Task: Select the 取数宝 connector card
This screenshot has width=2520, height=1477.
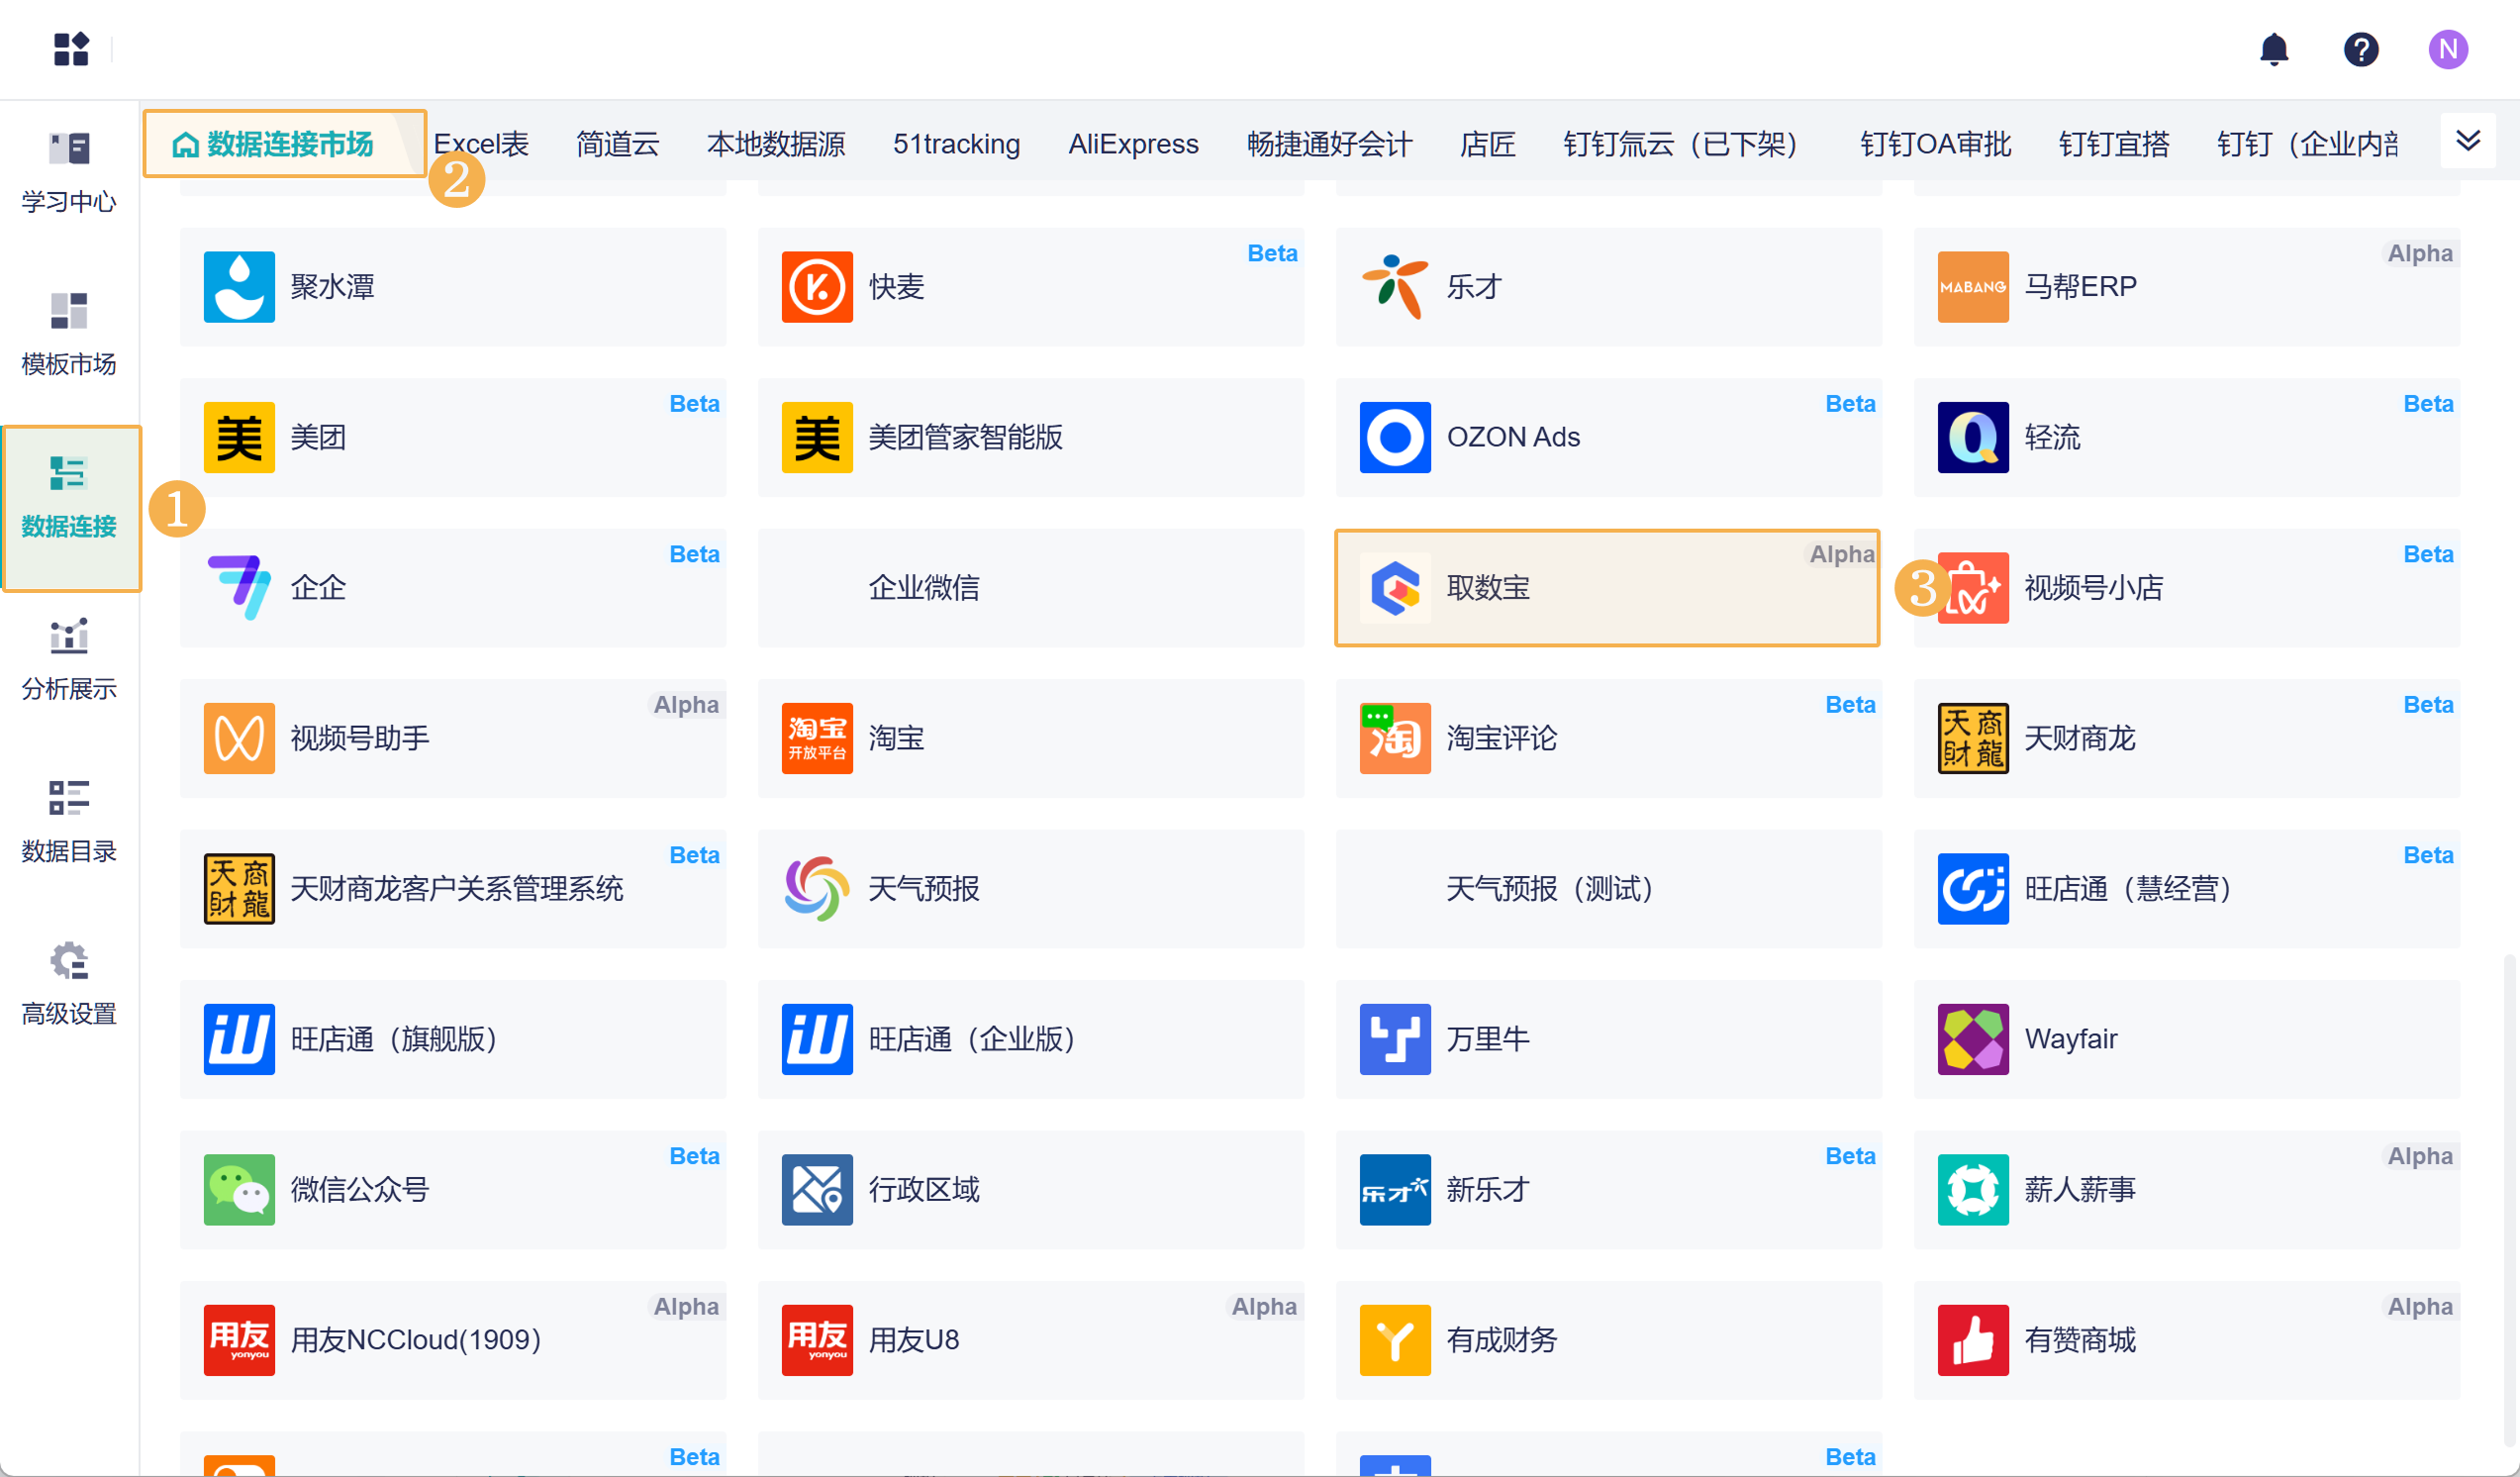Action: 1606,588
